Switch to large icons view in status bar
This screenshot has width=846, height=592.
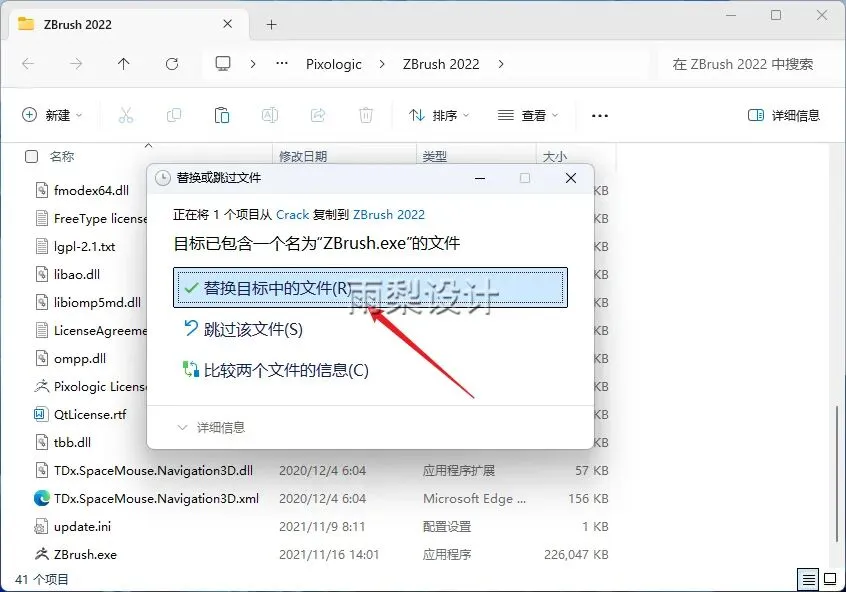click(830, 580)
